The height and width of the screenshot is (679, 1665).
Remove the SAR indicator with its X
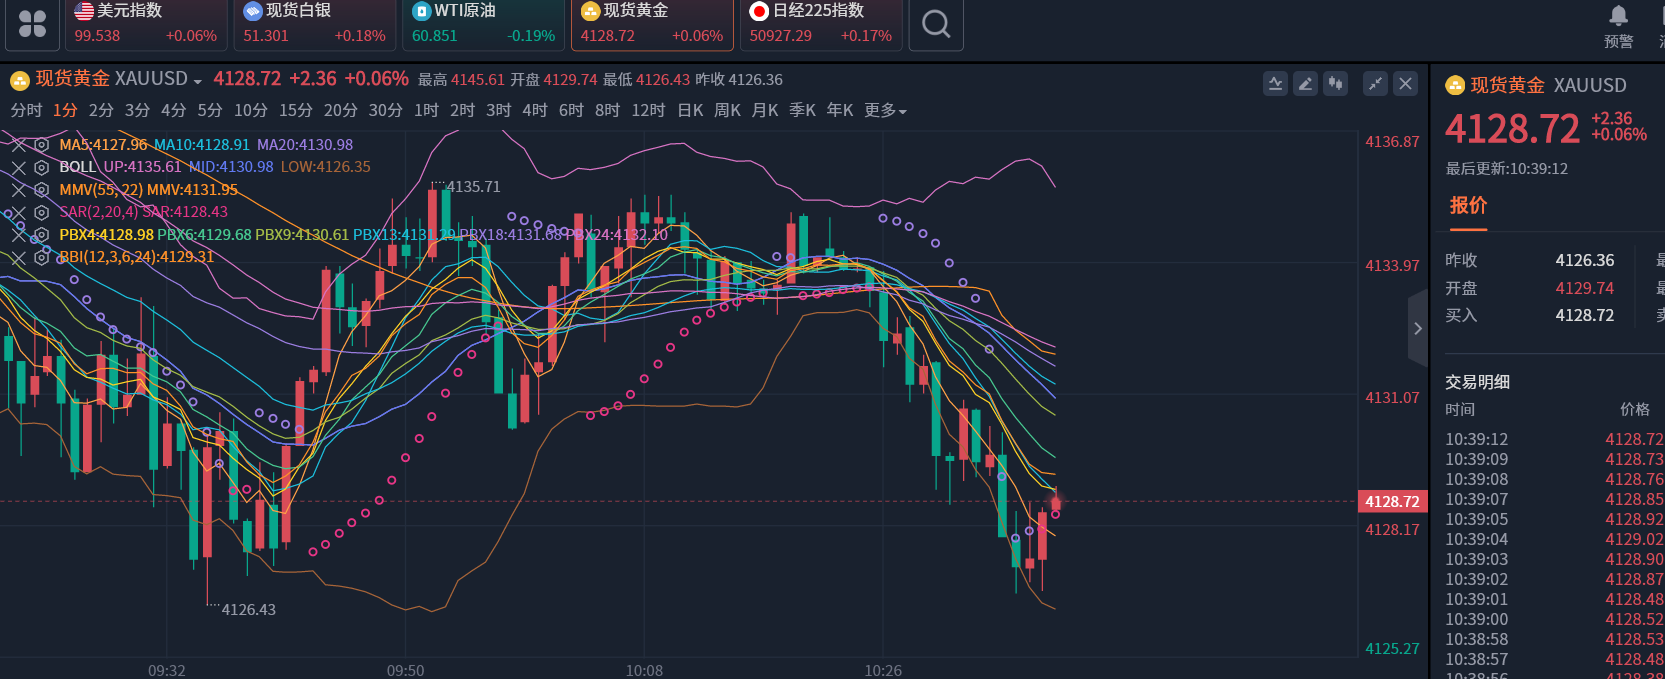coord(19,212)
